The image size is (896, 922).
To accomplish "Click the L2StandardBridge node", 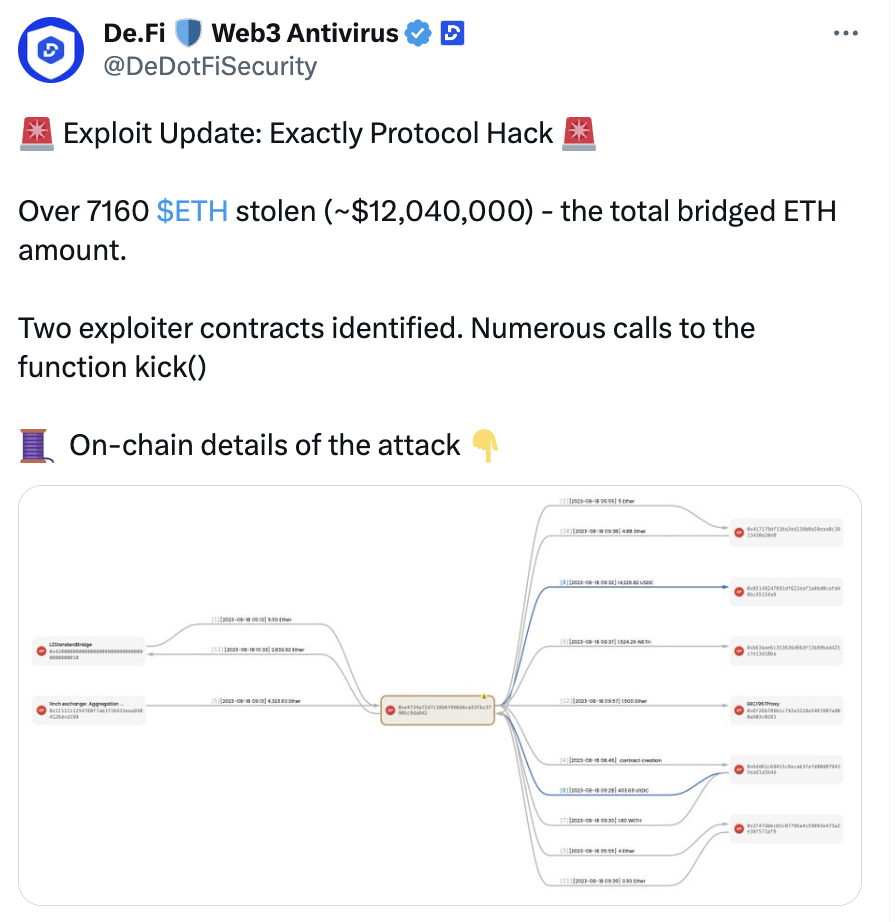I will 88,651.
